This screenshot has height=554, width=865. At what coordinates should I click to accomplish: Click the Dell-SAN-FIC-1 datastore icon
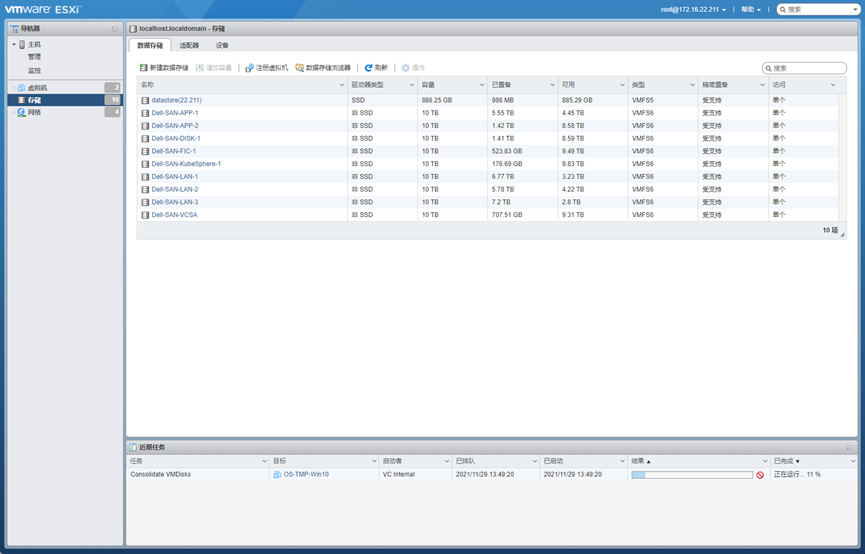[x=145, y=151]
